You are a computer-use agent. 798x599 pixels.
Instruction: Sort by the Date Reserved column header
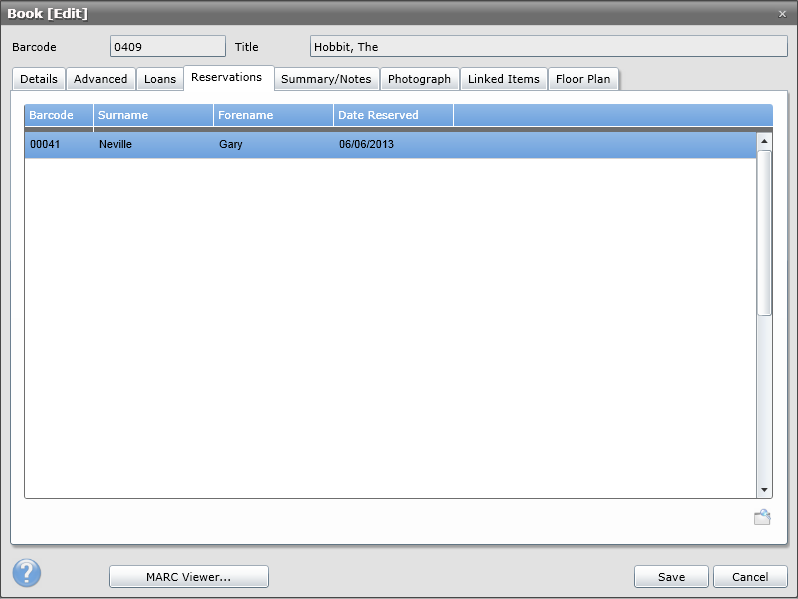point(393,115)
